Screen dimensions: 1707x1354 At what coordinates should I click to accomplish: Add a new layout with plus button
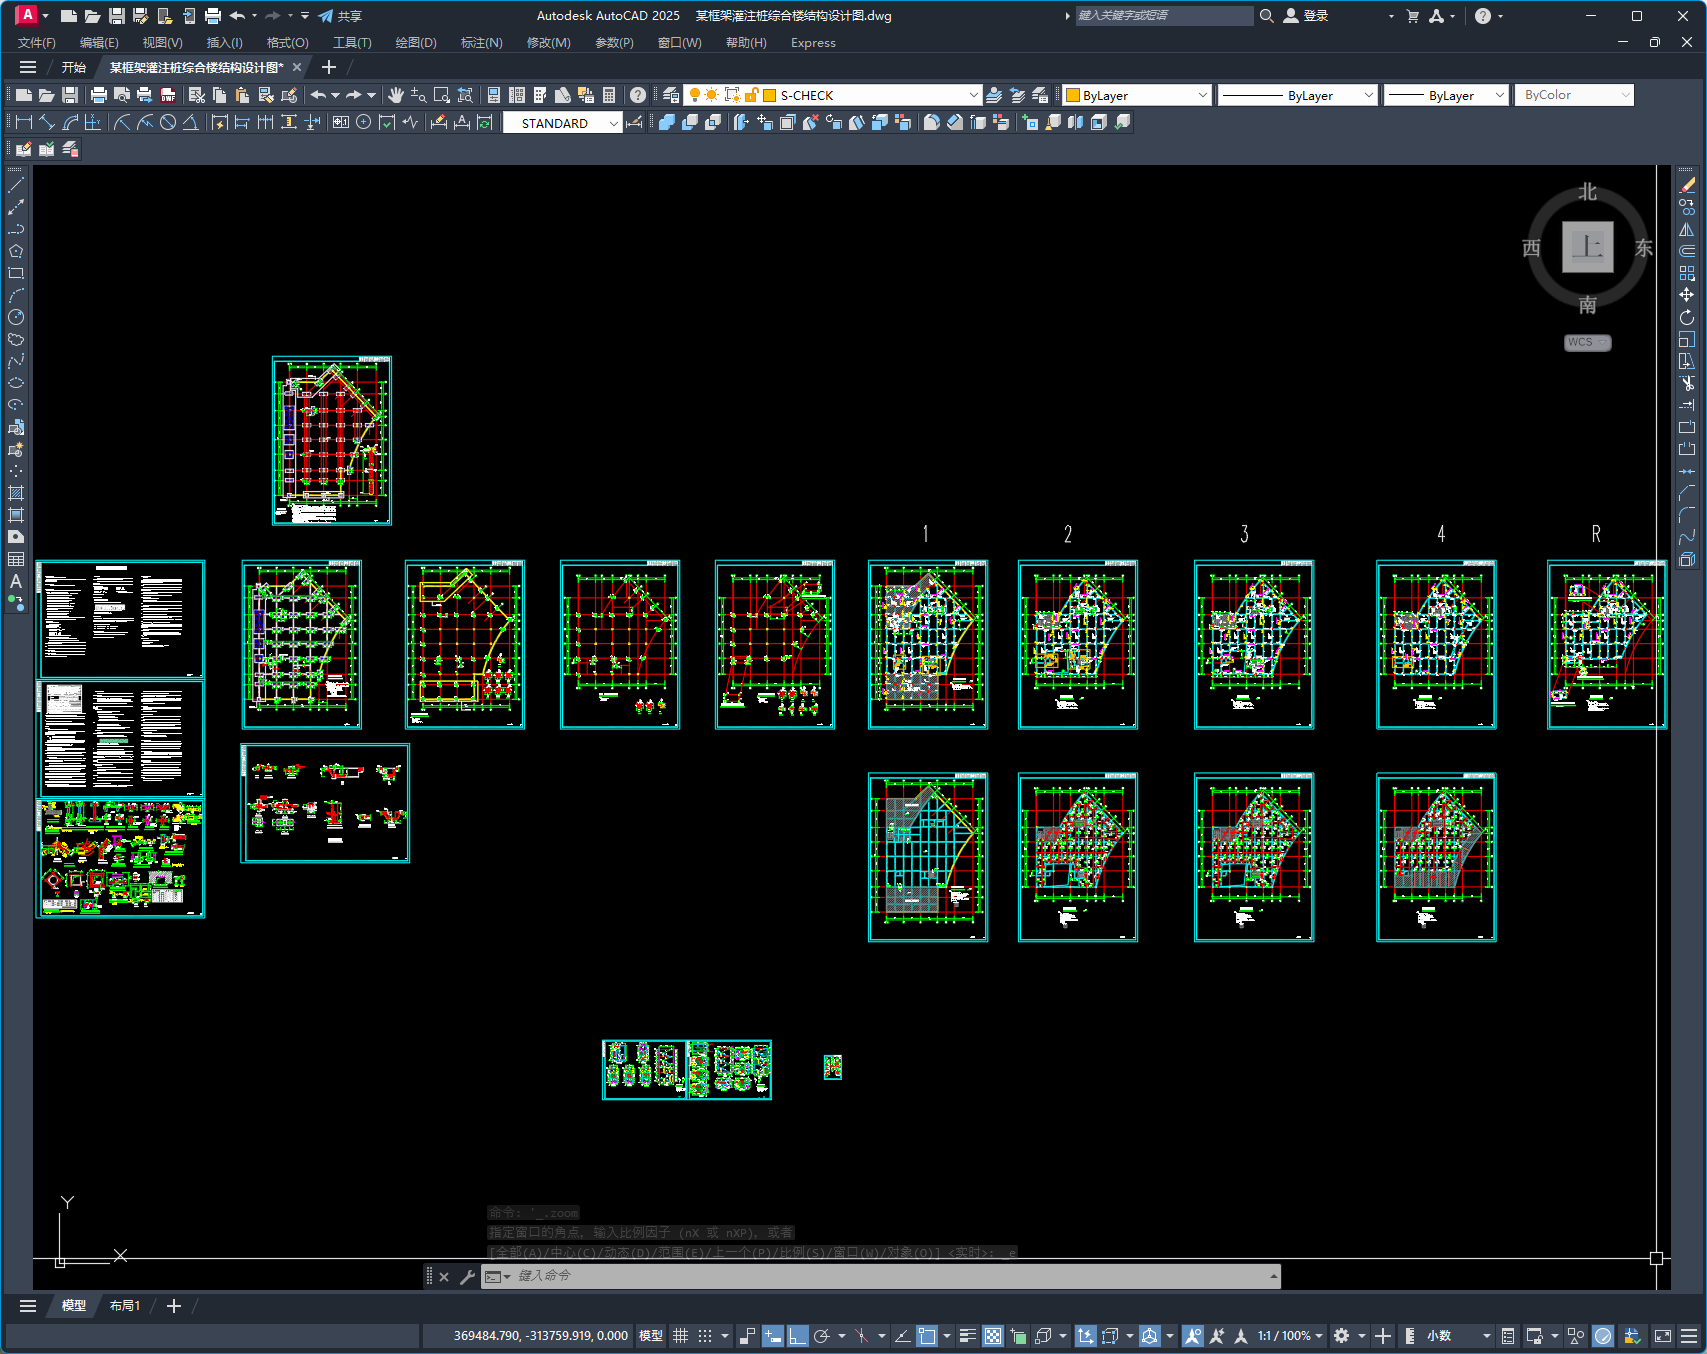tap(174, 1306)
